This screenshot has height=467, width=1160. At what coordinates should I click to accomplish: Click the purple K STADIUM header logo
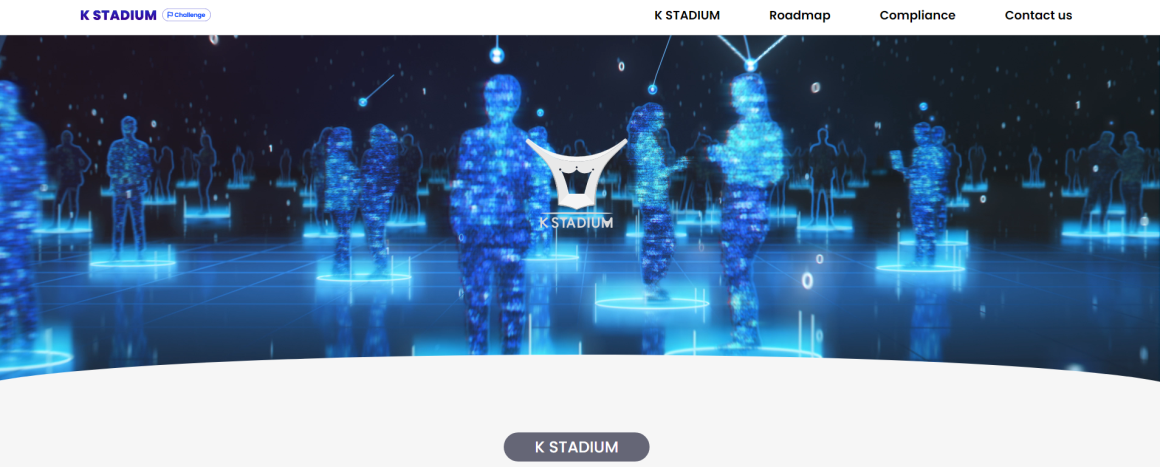[118, 15]
